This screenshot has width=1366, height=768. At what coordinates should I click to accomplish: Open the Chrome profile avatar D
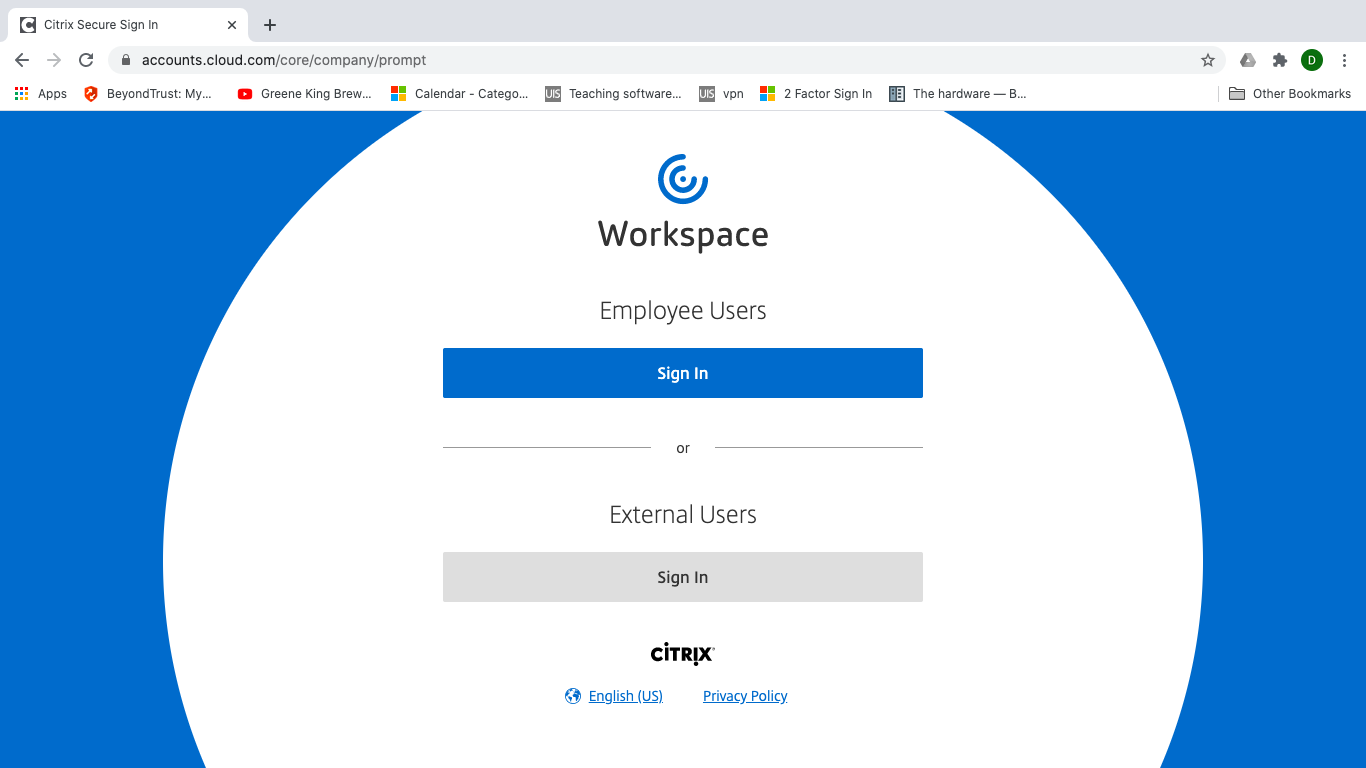(x=1312, y=60)
